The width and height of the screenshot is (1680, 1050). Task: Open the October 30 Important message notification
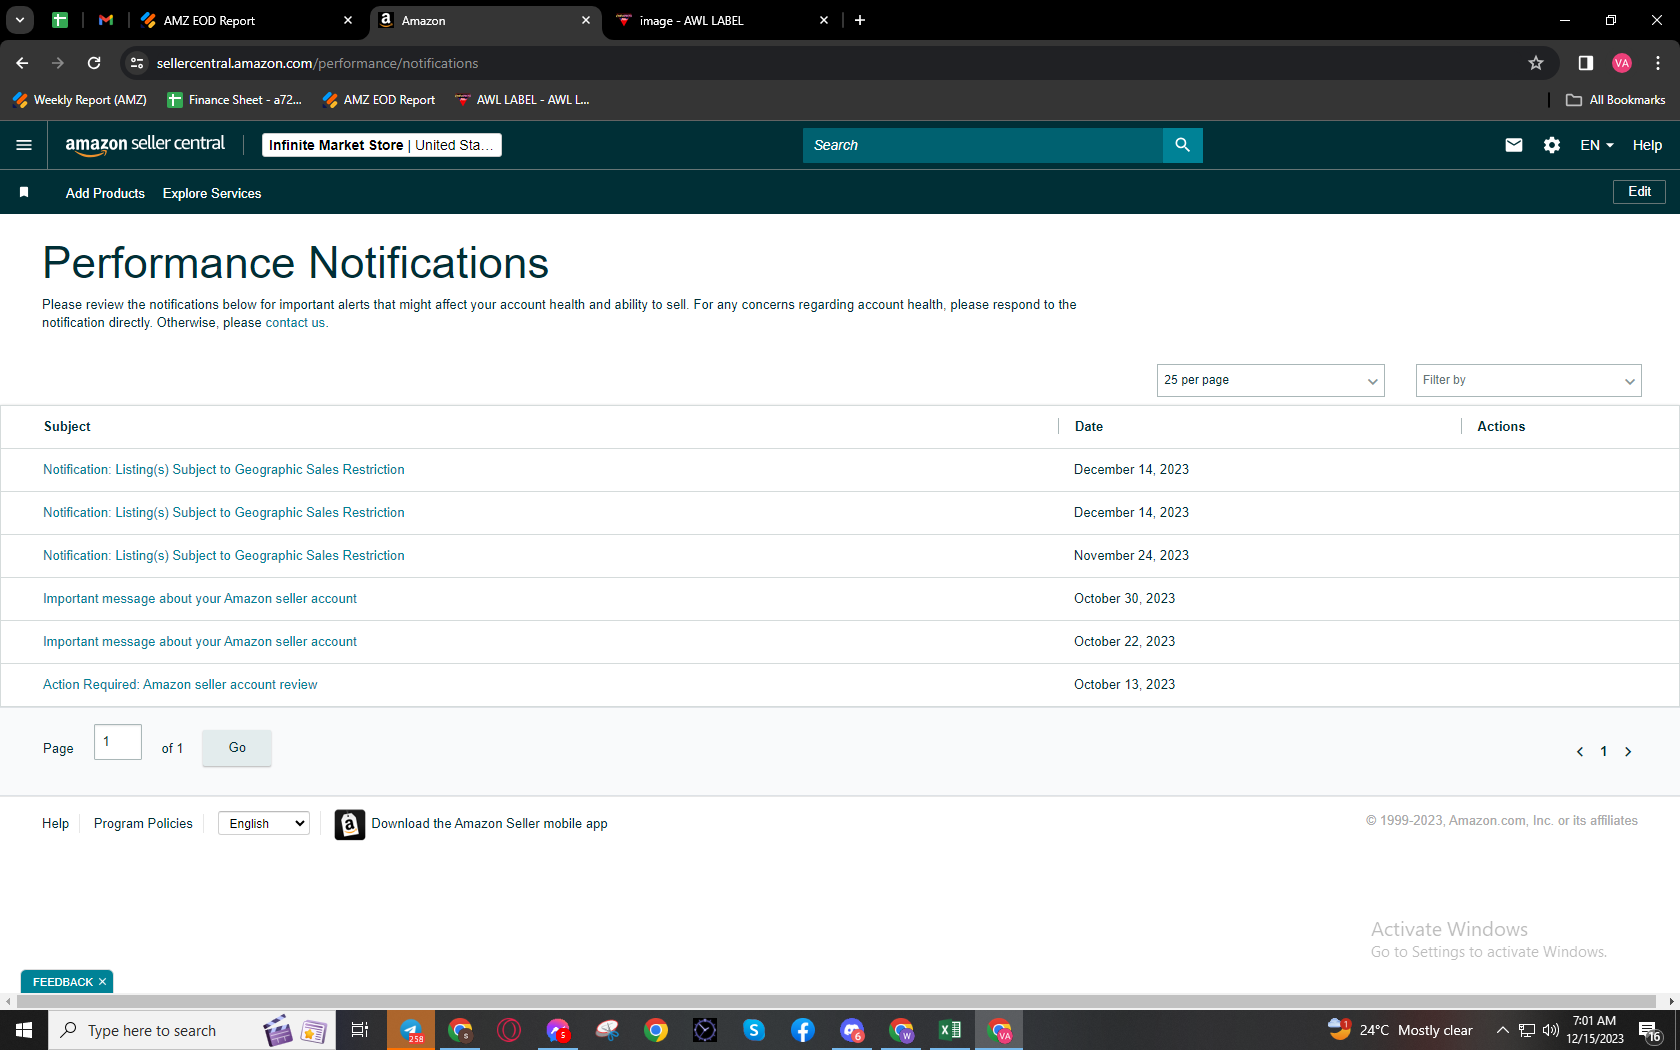click(200, 599)
